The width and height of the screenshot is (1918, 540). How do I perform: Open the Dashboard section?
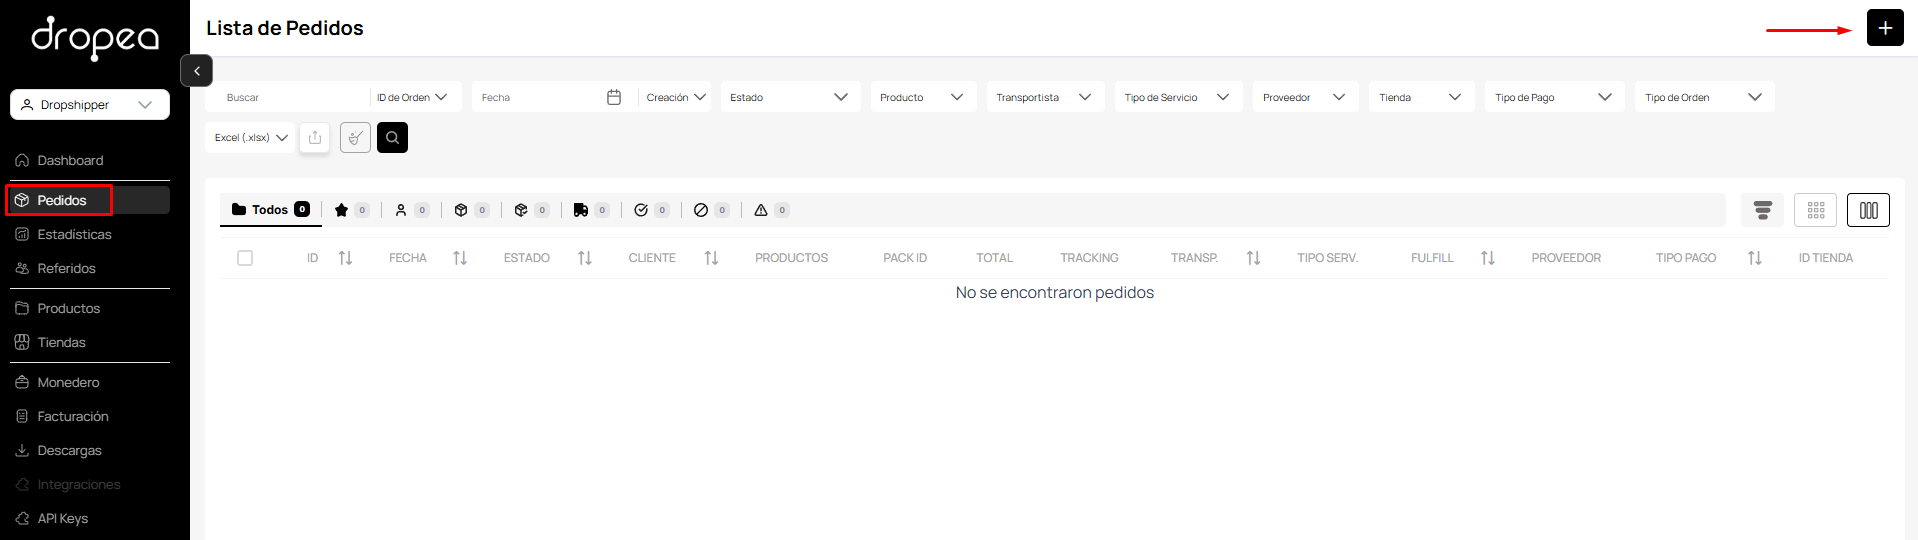(70, 160)
